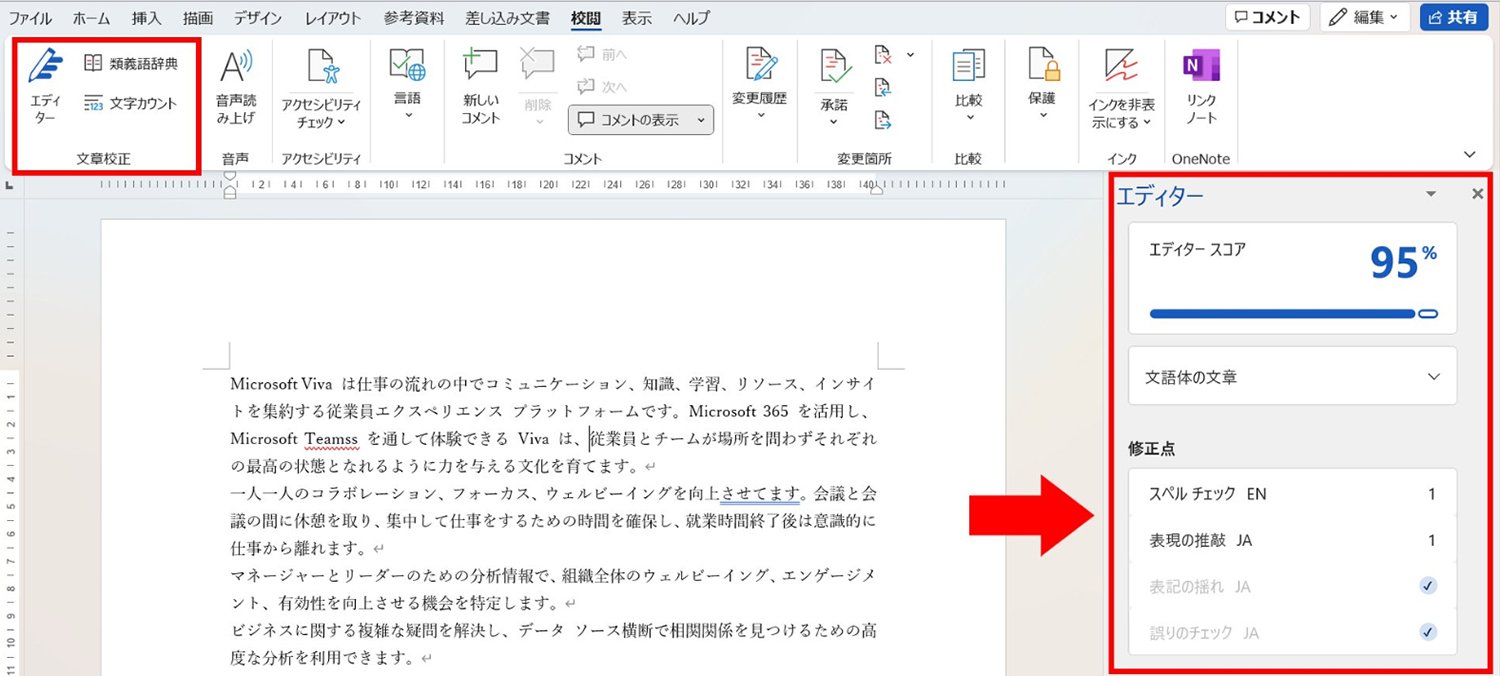Open アクセシビリティチェック tool
The image size is (1500, 676).
click(x=321, y=88)
